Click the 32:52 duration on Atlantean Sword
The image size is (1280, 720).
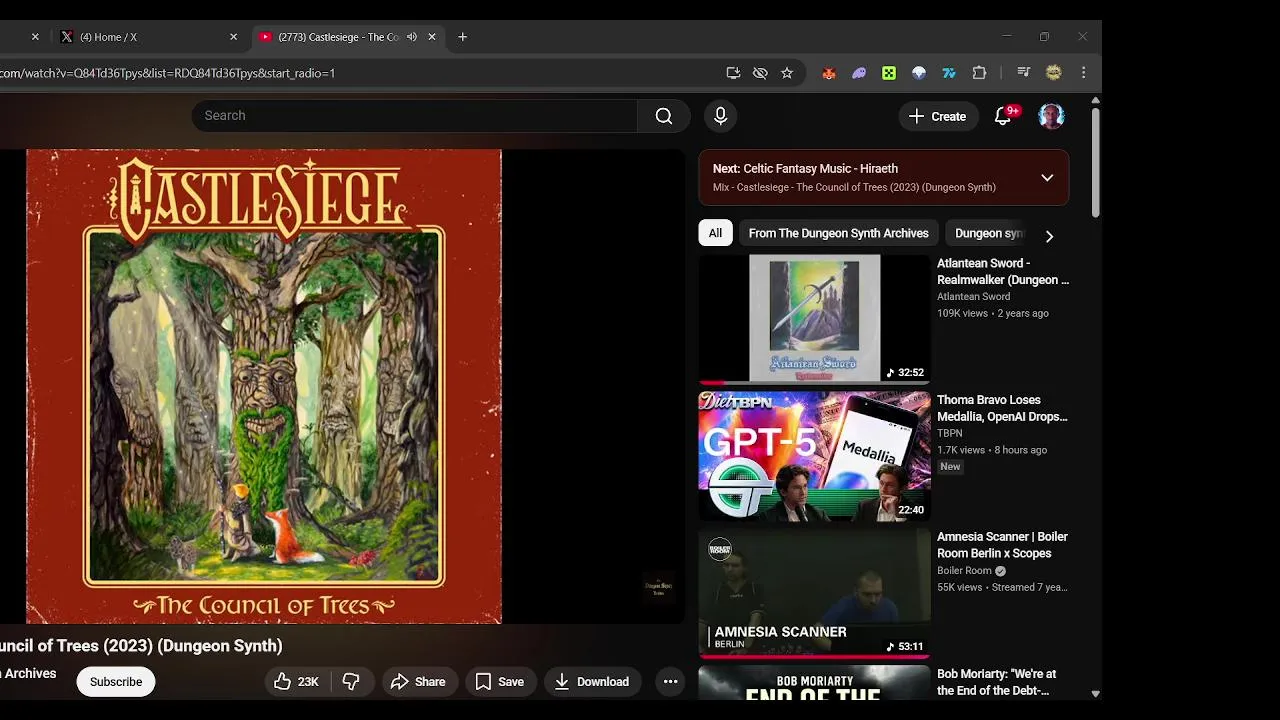coord(905,373)
